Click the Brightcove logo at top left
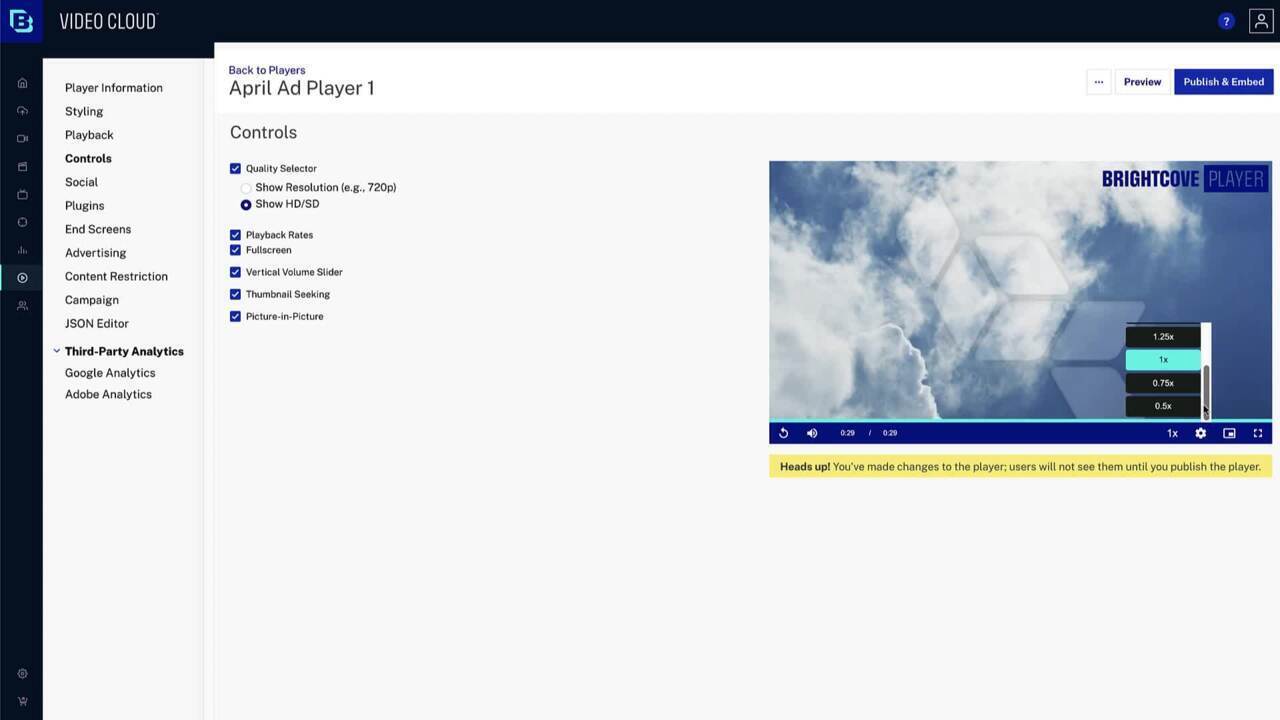1280x720 pixels. (21, 21)
